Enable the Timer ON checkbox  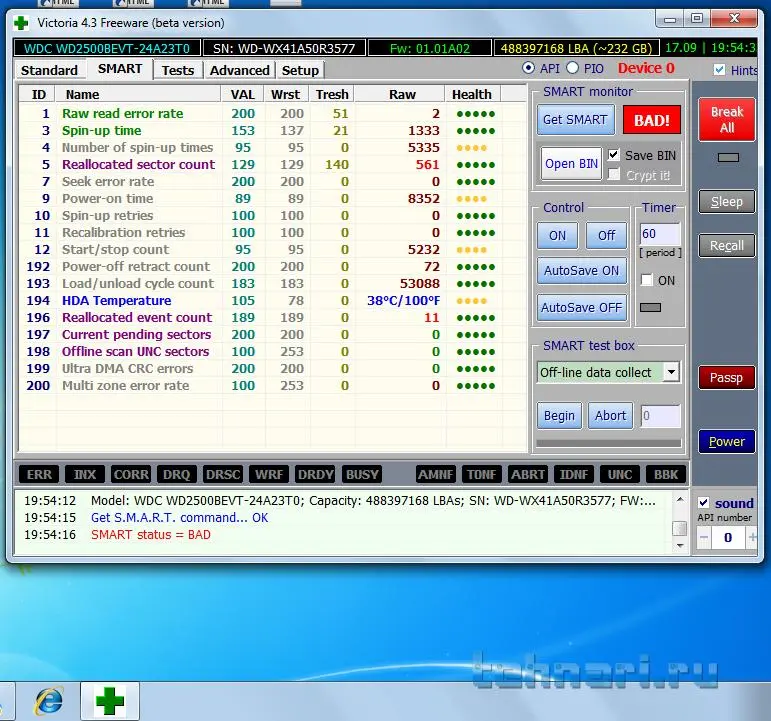pos(647,280)
